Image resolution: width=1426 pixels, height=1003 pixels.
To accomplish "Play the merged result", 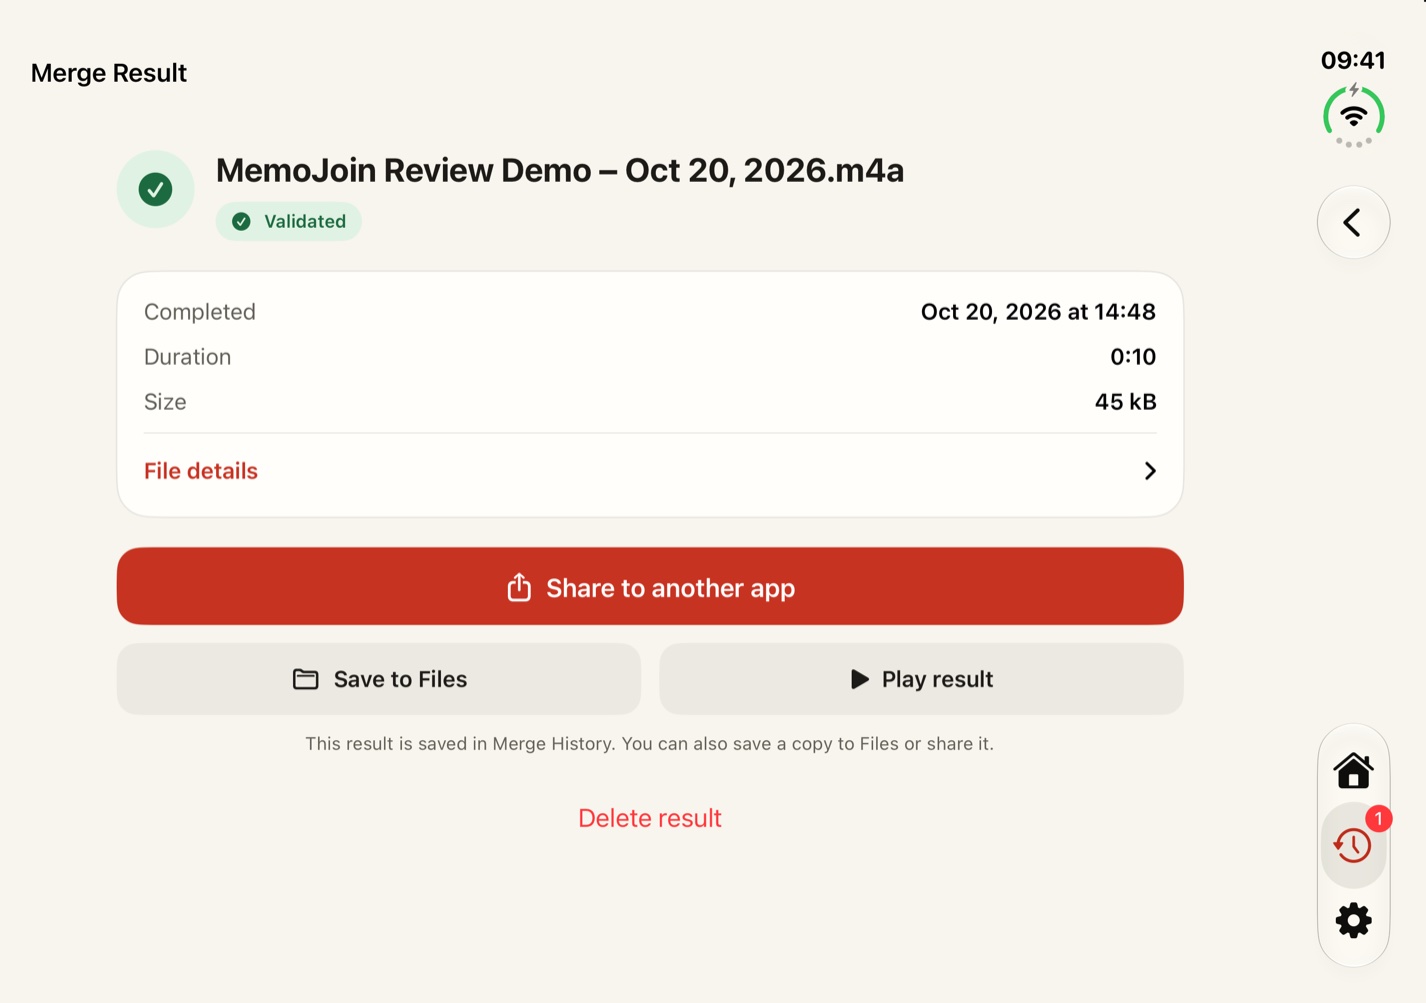I will [921, 679].
